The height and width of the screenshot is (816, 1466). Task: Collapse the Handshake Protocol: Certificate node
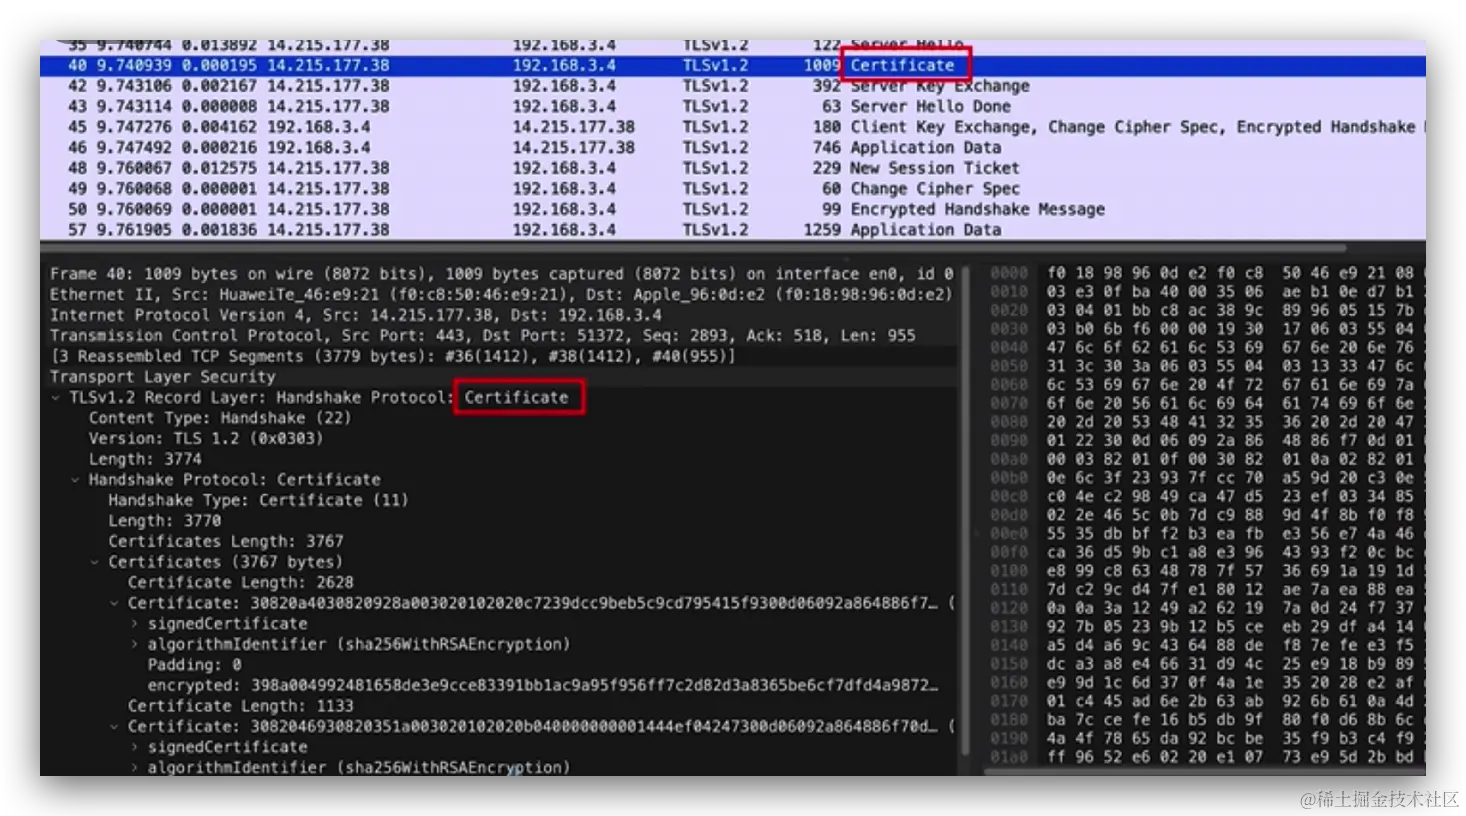[x=75, y=480]
